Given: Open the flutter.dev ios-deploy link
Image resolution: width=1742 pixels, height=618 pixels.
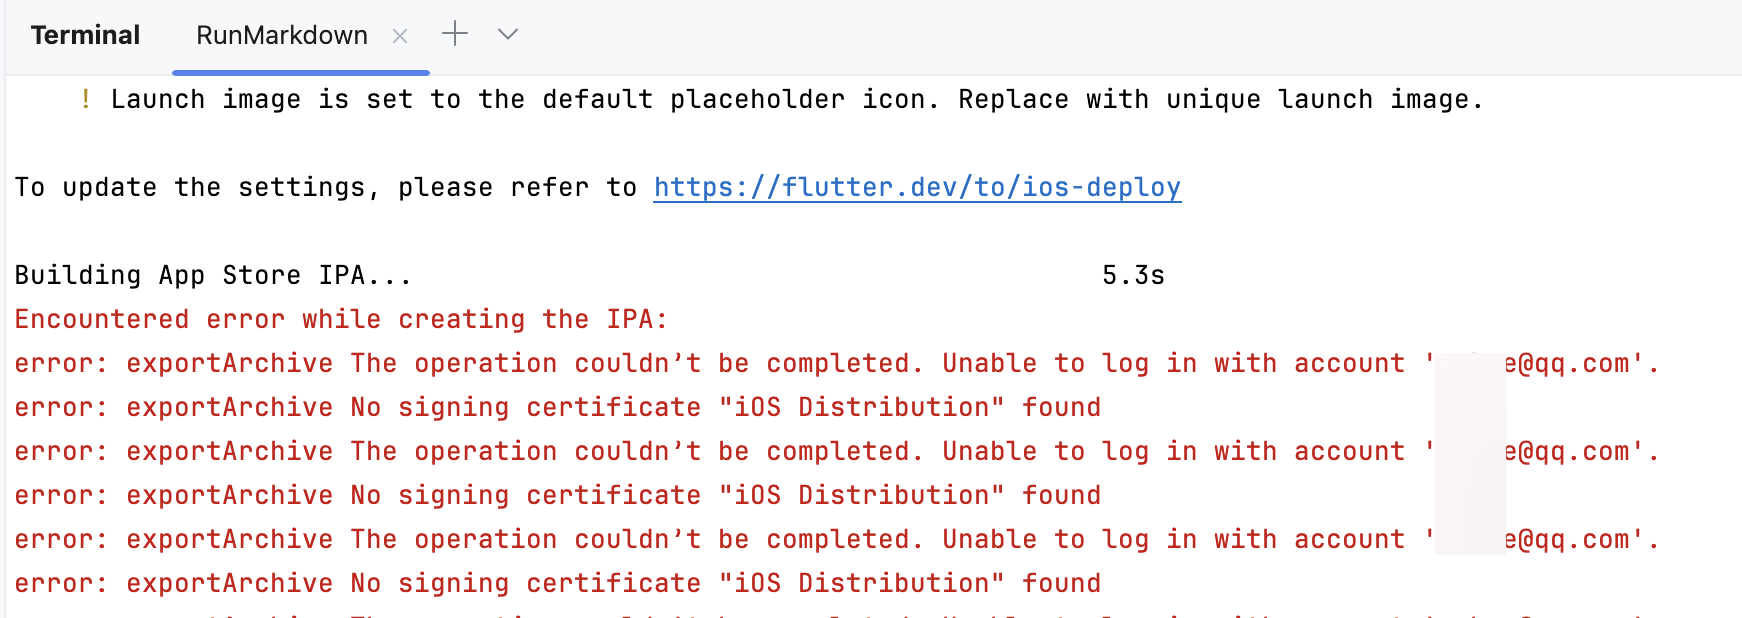Looking at the screenshot, I should [x=917, y=187].
